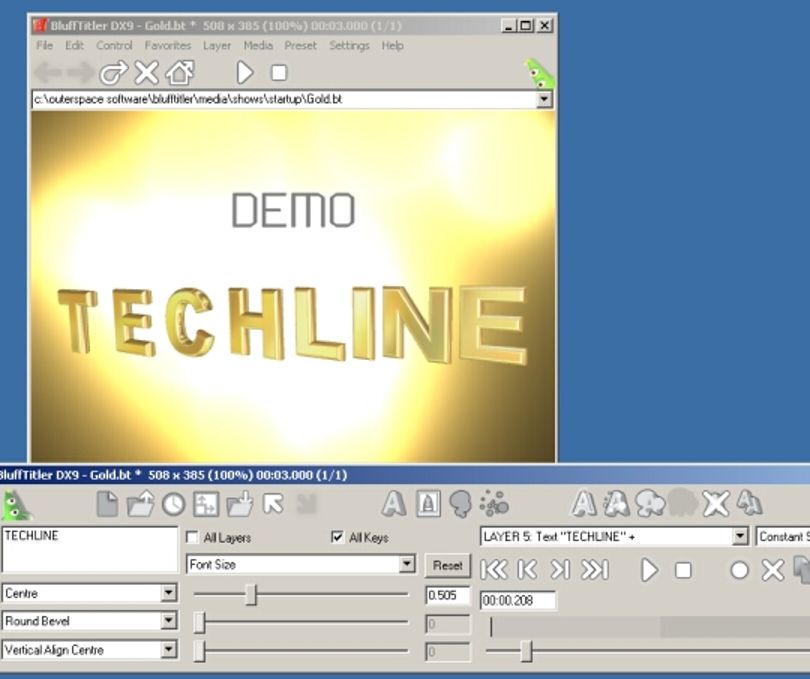Jump to the first key with the rewind button
This screenshot has width=810, height=679.
pyautogui.click(x=494, y=570)
